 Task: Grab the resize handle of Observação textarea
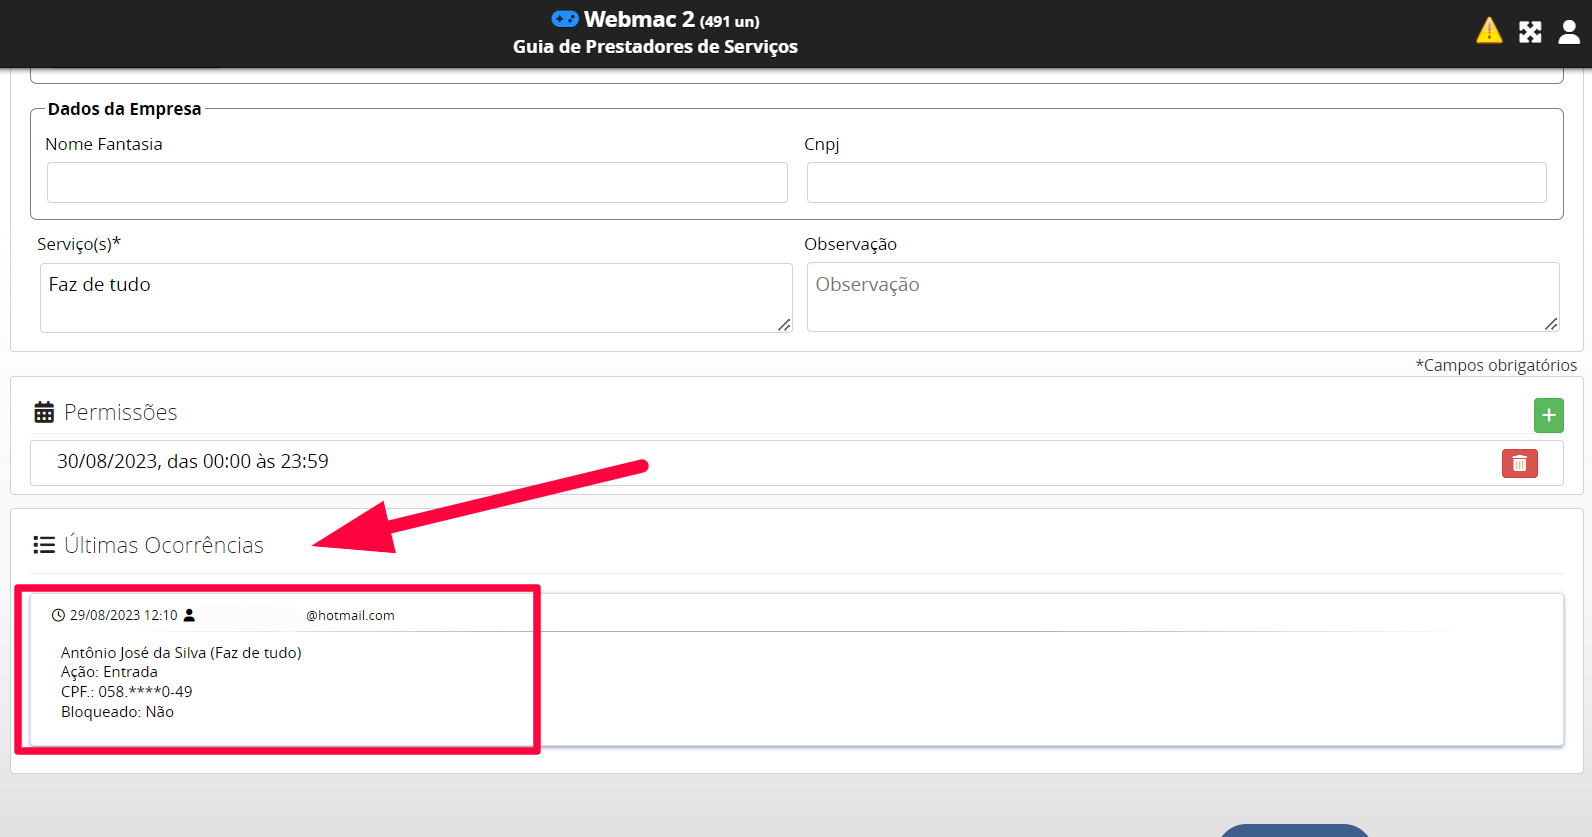click(x=1551, y=324)
